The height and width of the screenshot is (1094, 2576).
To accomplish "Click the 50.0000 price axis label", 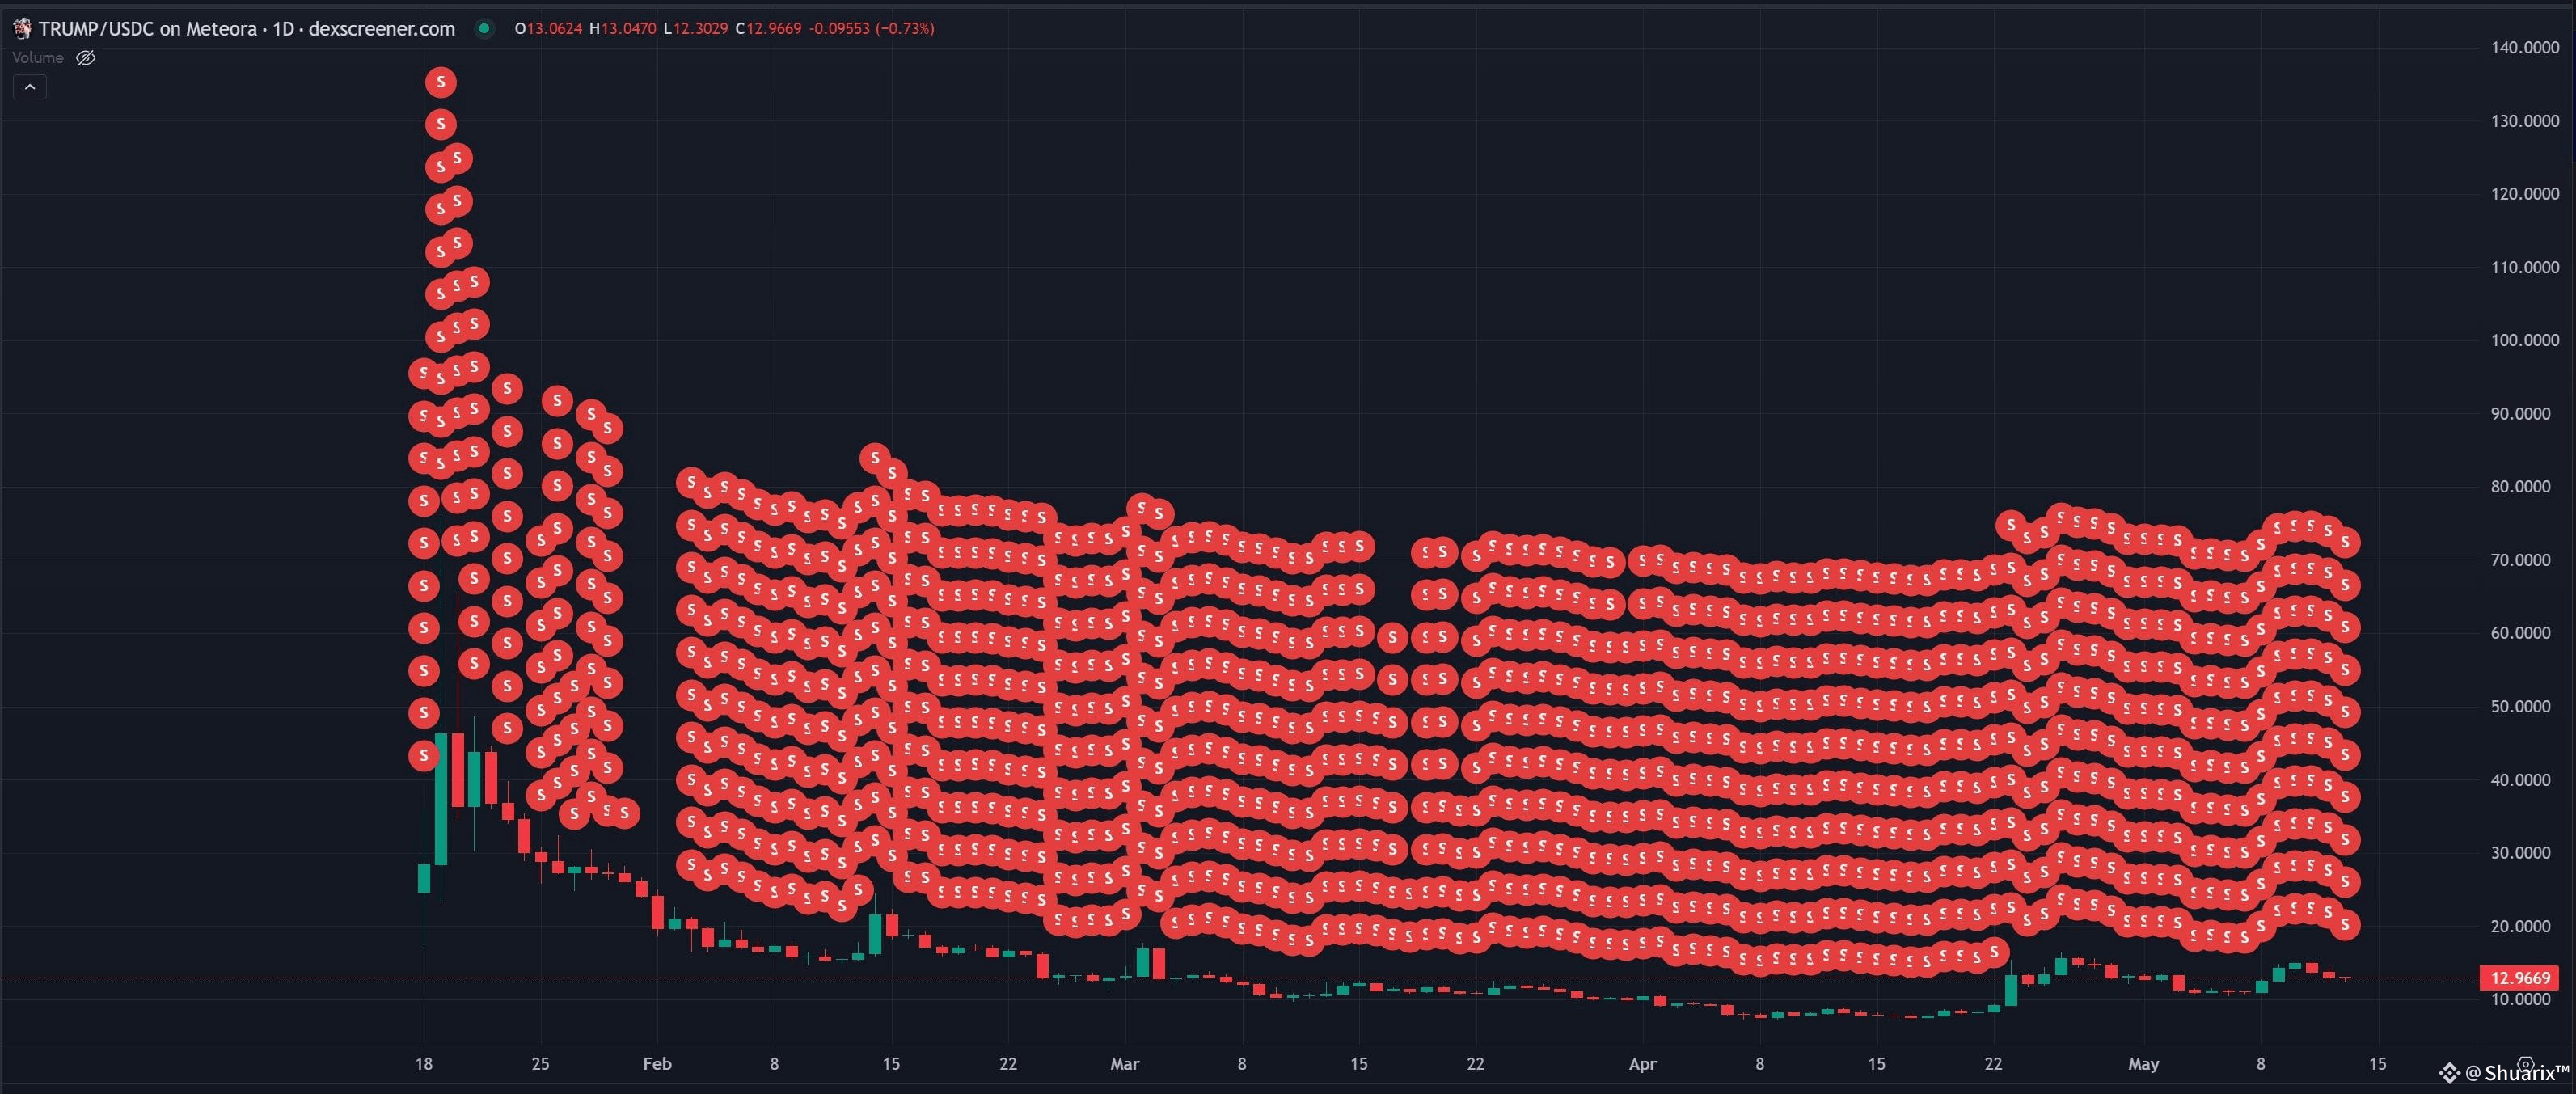I will pos(2521,707).
